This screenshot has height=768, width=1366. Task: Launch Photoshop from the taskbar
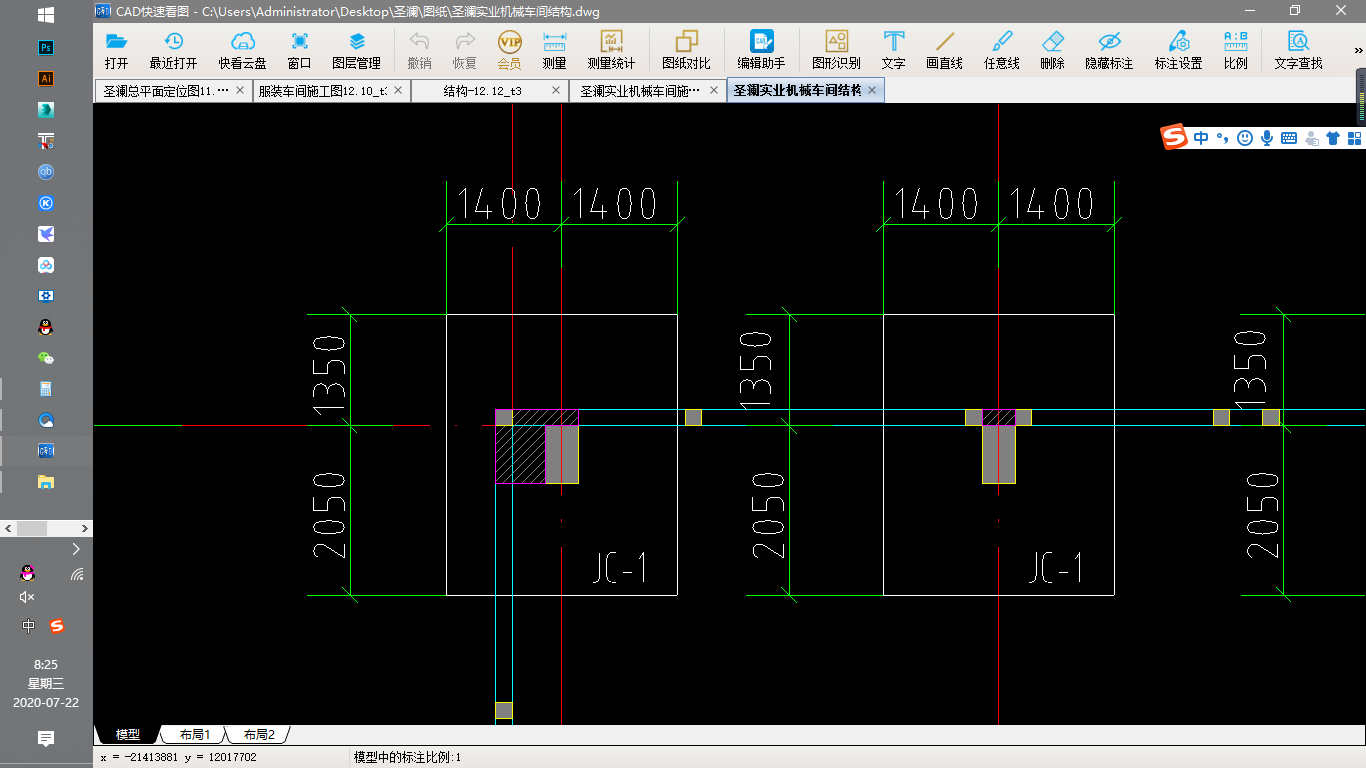click(x=46, y=47)
